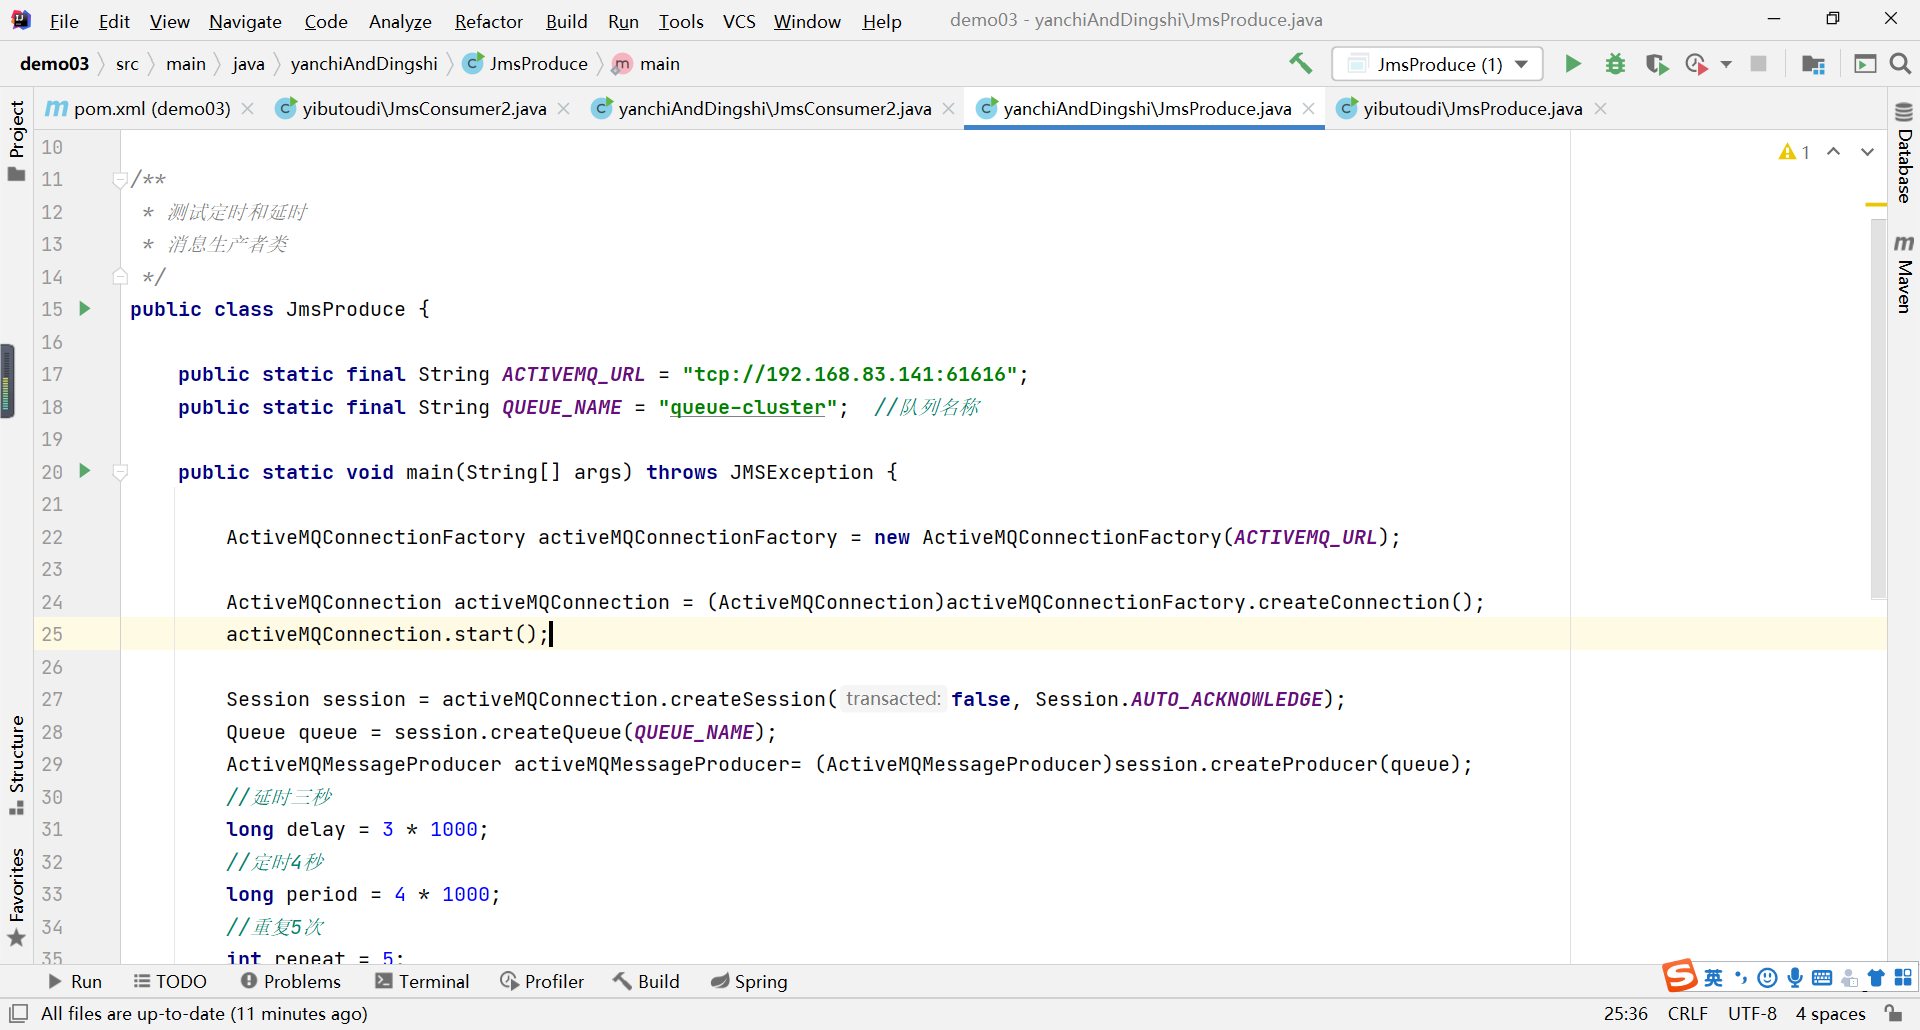Click the Profiler run icon in toolbar

pos(1696,64)
